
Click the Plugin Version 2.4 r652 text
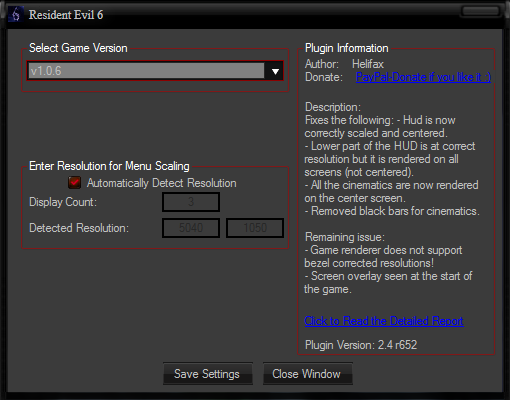click(x=361, y=345)
